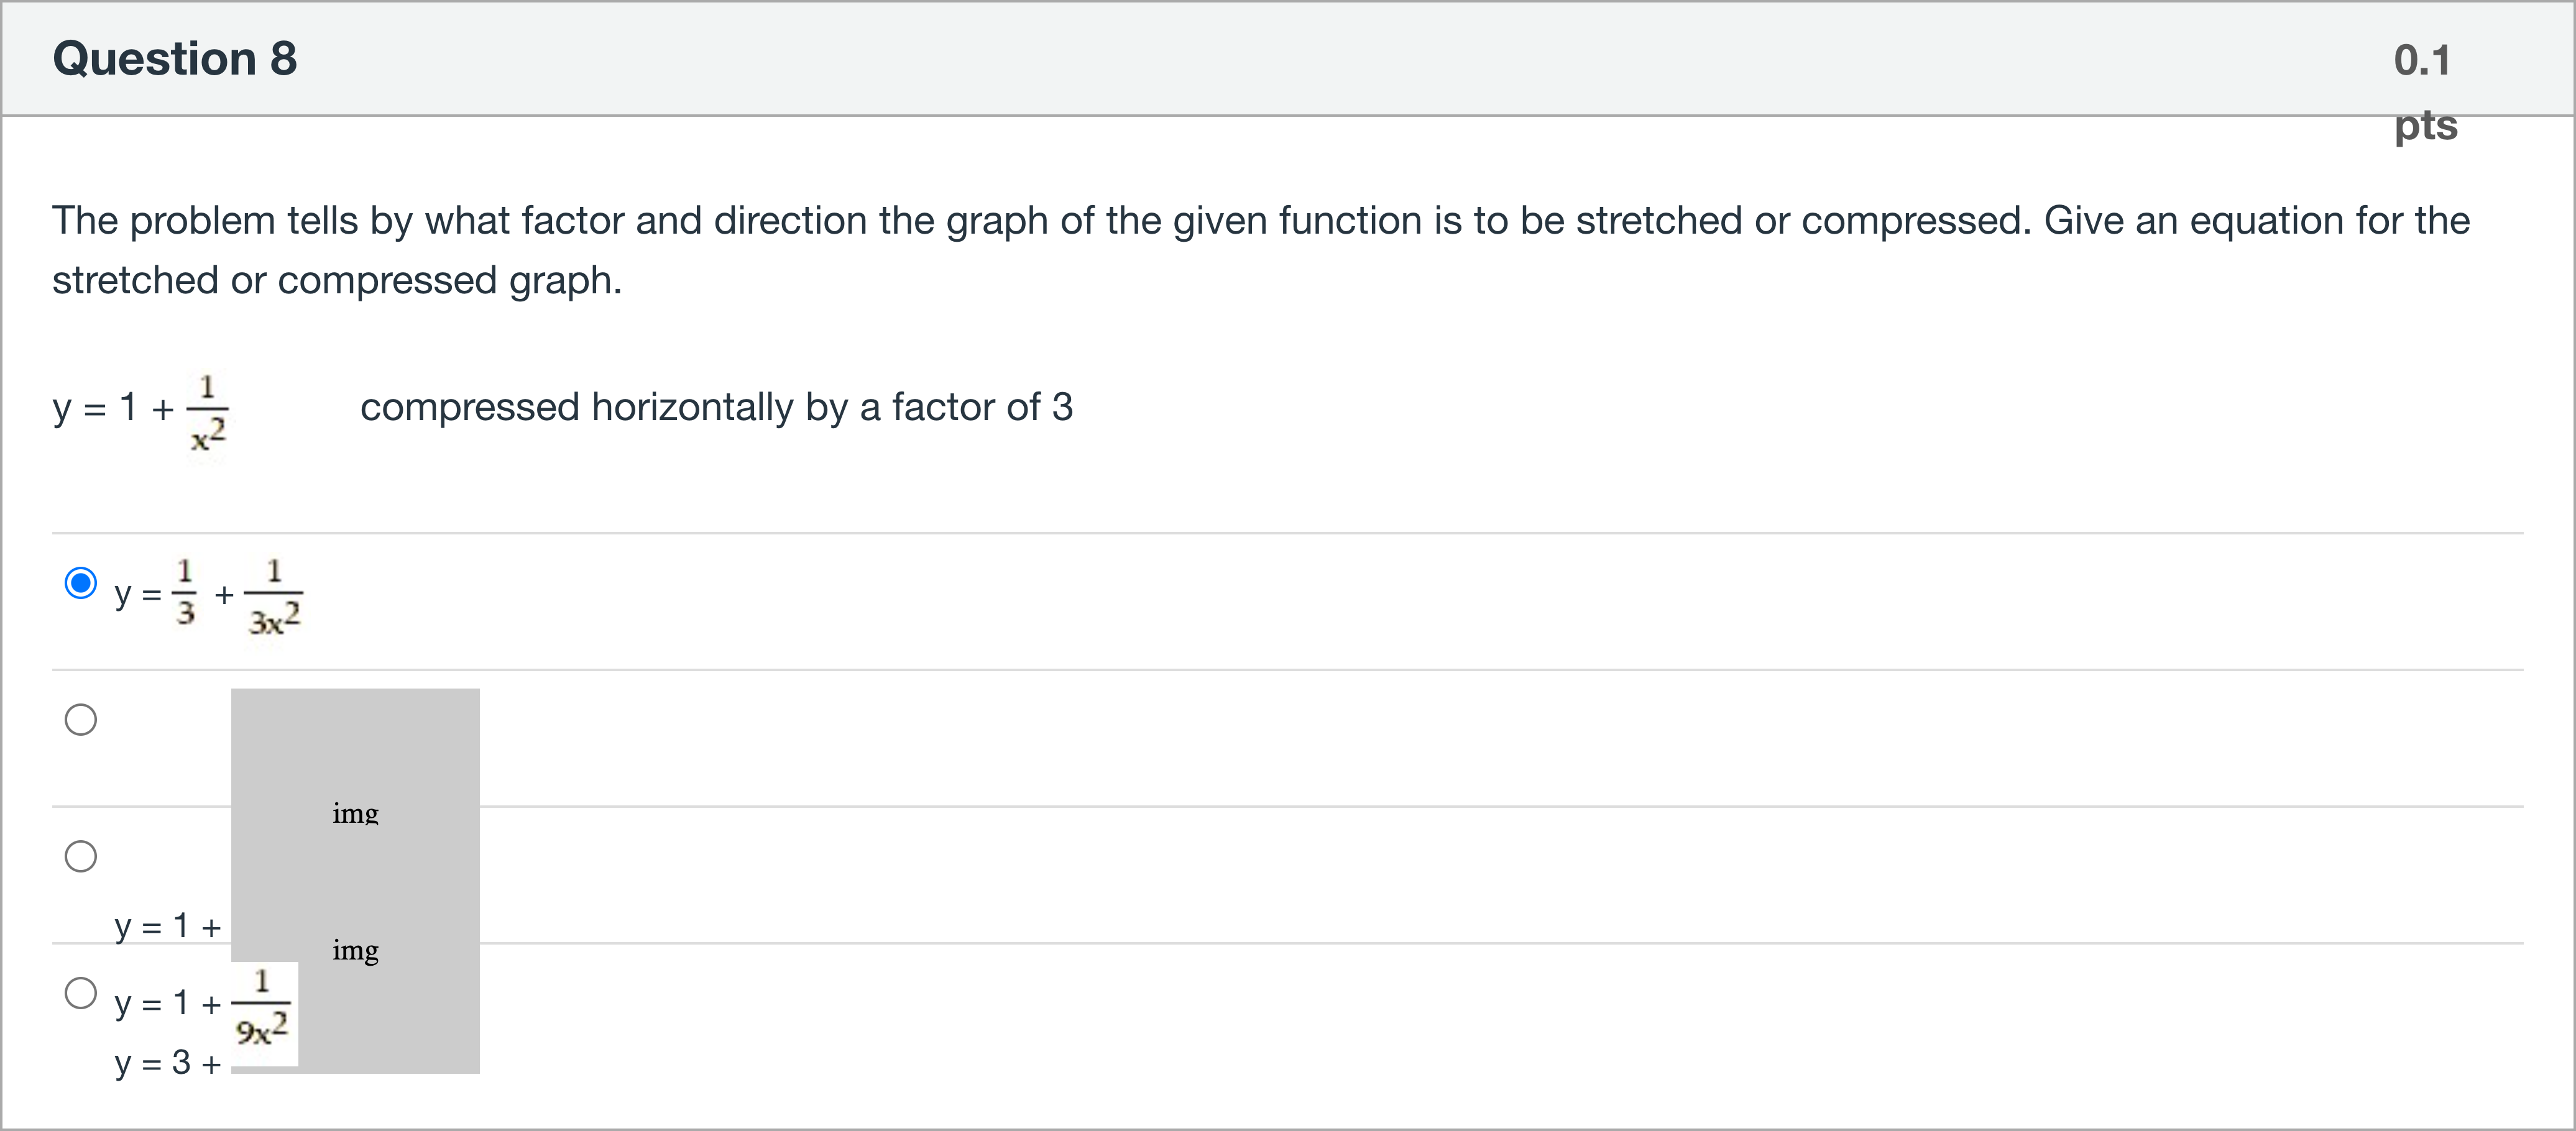Click the "0.1" points value
The image size is (2576, 1131).
click(2421, 60)
